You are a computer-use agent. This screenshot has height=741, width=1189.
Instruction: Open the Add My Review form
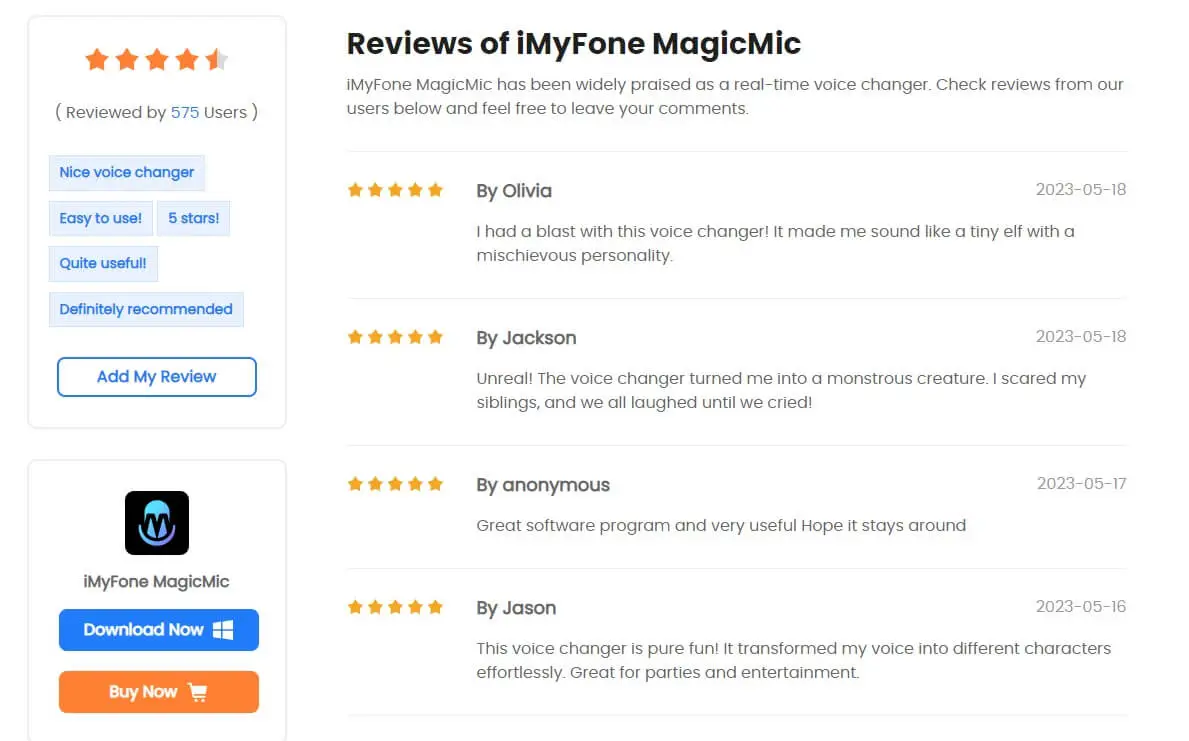157,377
